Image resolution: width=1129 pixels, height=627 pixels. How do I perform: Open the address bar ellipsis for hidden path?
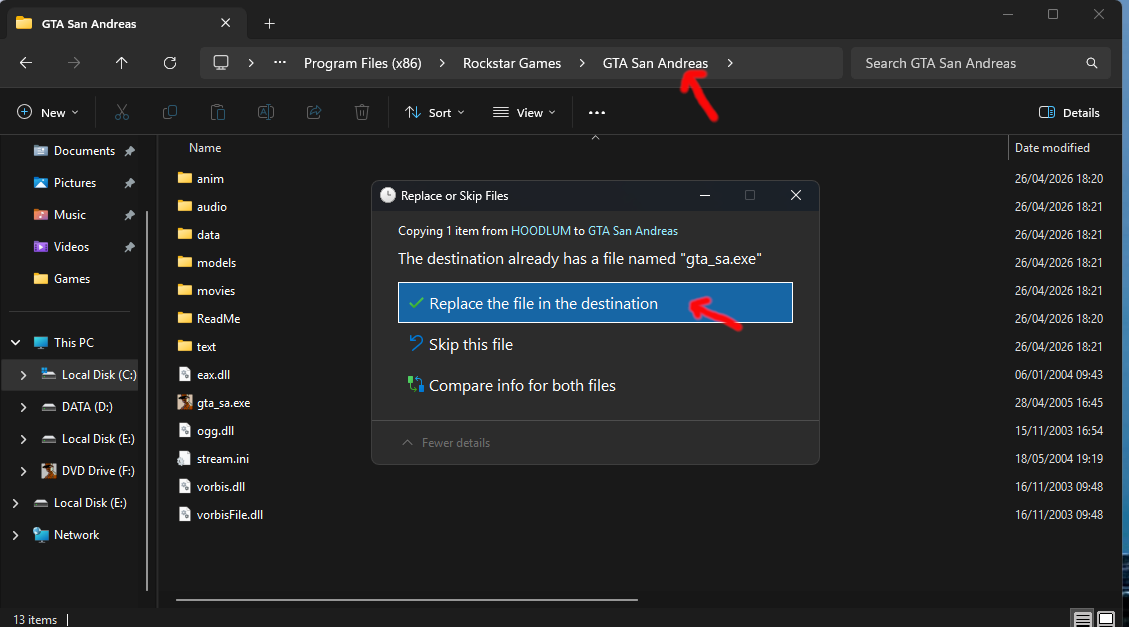280,63
